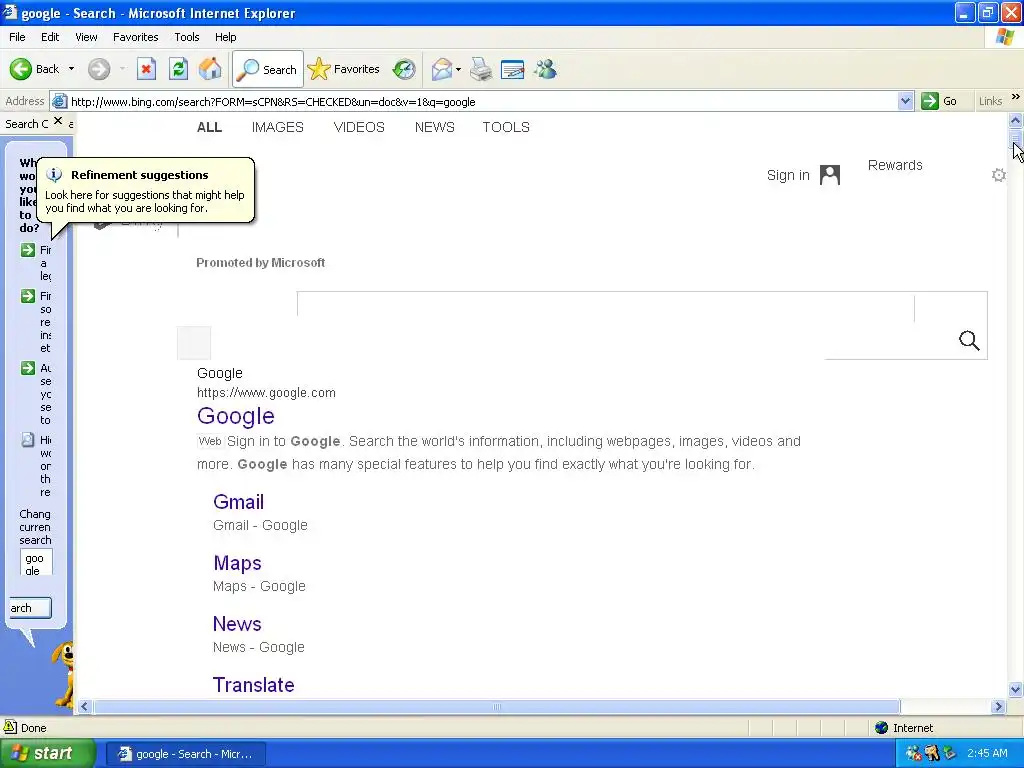
Task: Open the Gmail sublink
Action: click(238, 502)
